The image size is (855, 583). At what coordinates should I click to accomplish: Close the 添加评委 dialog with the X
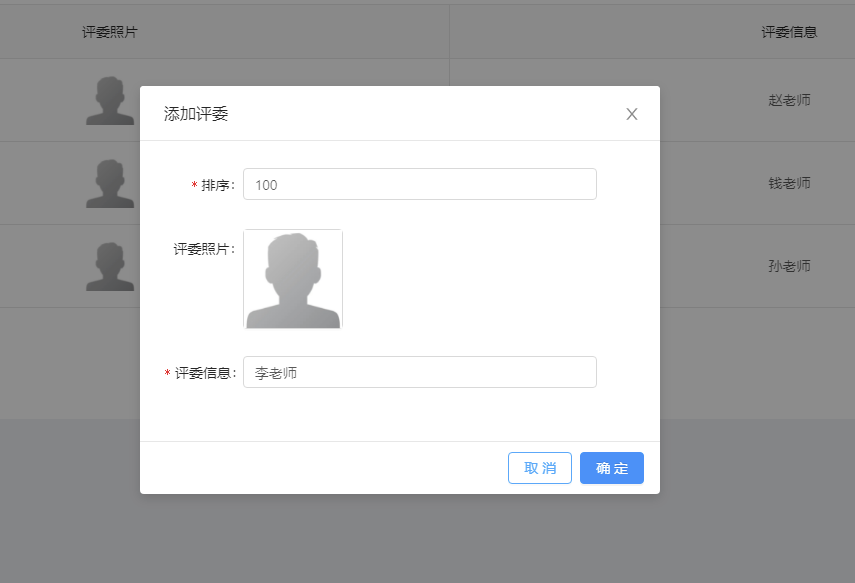(631, 114)
